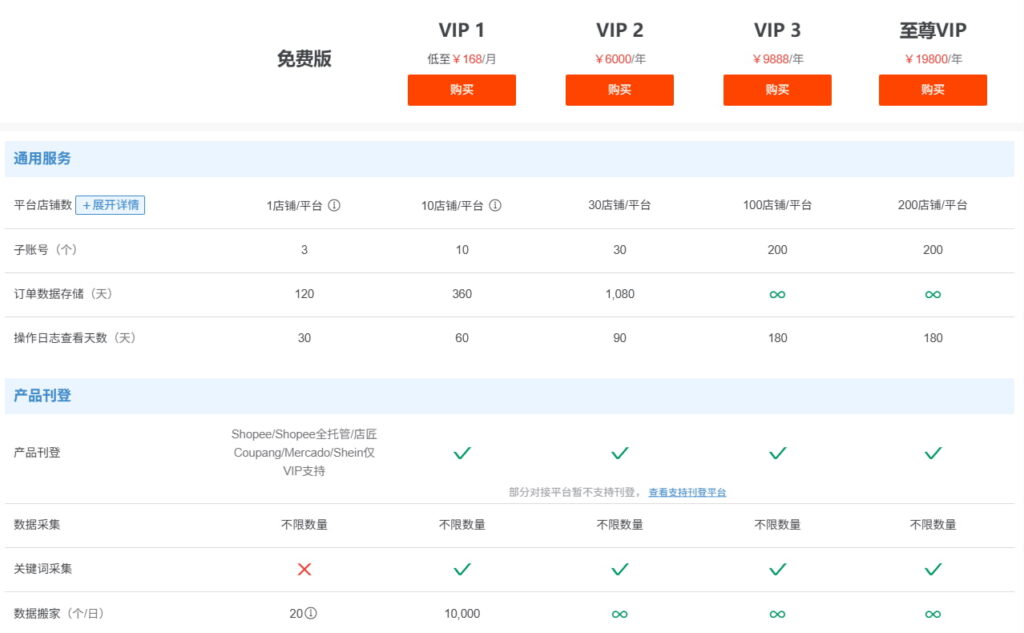
Task: Click infinity symbol for VIP 2 数据搬家
Action: (619, 613)
